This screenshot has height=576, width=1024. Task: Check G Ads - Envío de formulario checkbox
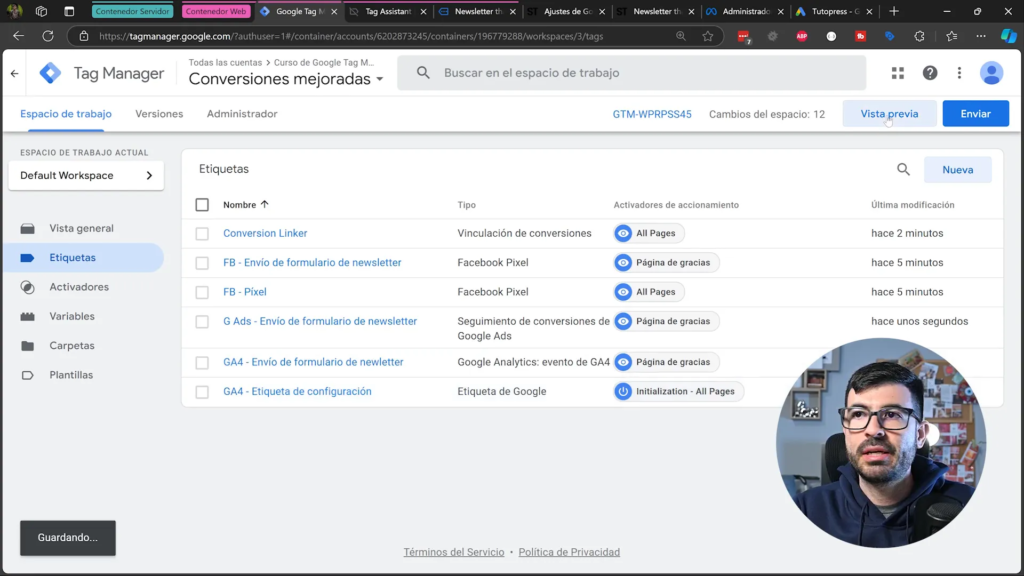coord(202,321)
